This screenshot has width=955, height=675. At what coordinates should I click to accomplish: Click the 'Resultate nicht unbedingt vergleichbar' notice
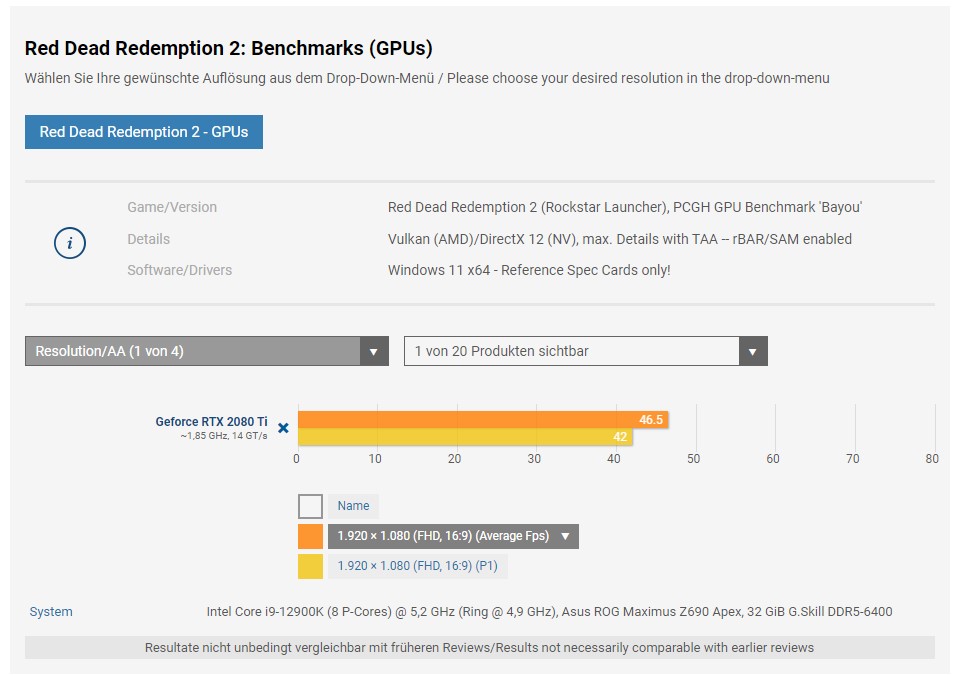click(479, 648)
